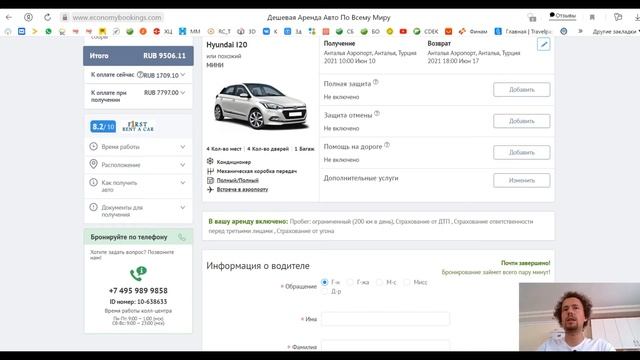This screenshot has height=360, width=640.
Task: Click the phone number +7 495 989 9858
Action: pyautogui.click(x=138, y=291)
